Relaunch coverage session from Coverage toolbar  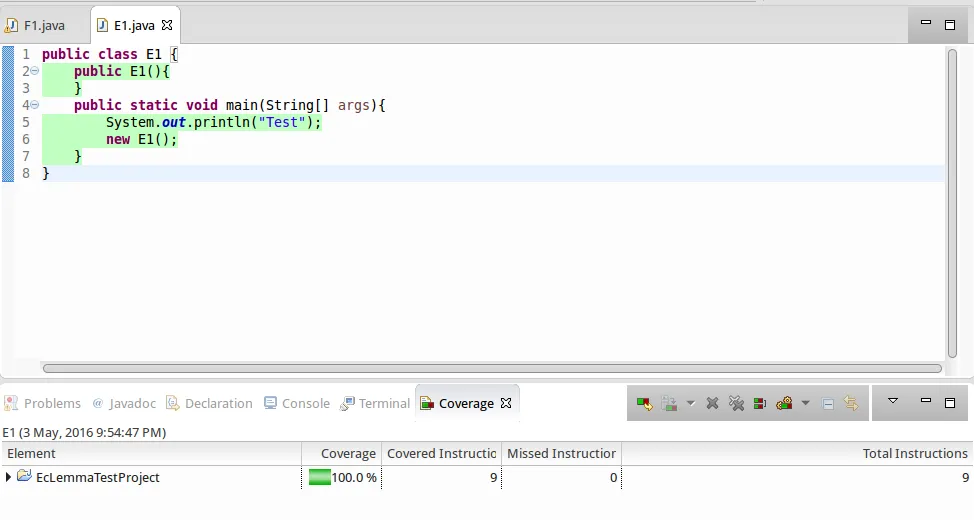(x=644, y=404)
